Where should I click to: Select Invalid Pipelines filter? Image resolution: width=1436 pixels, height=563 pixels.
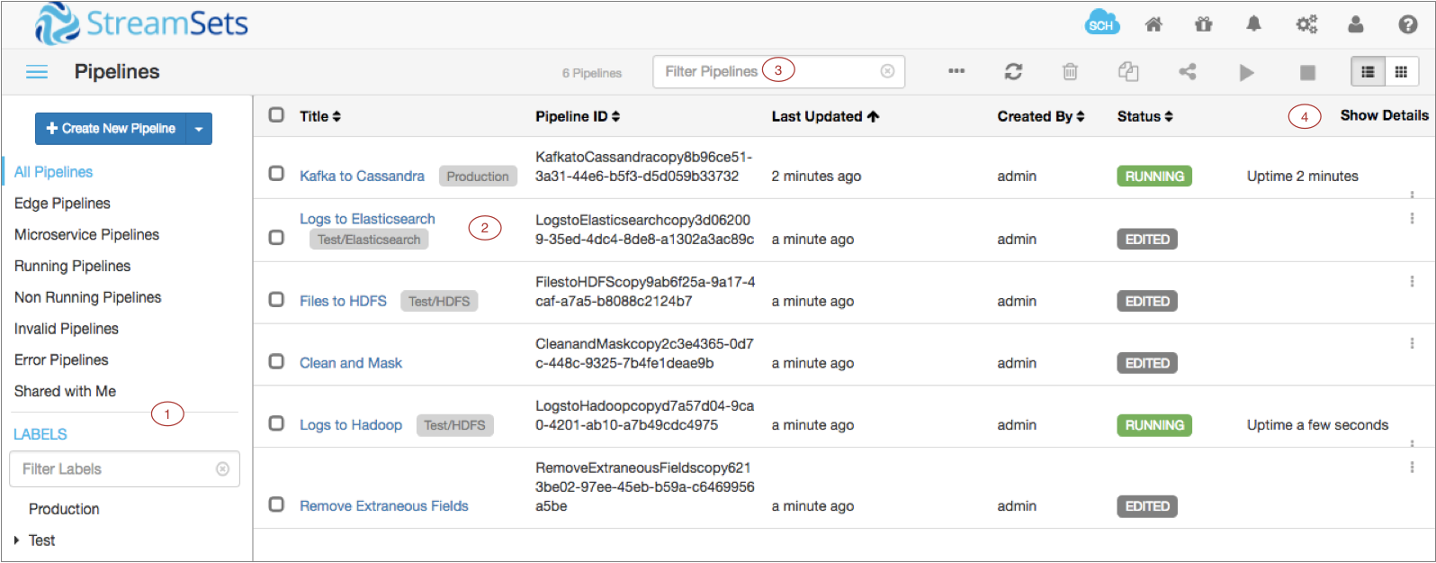(66, 328)
